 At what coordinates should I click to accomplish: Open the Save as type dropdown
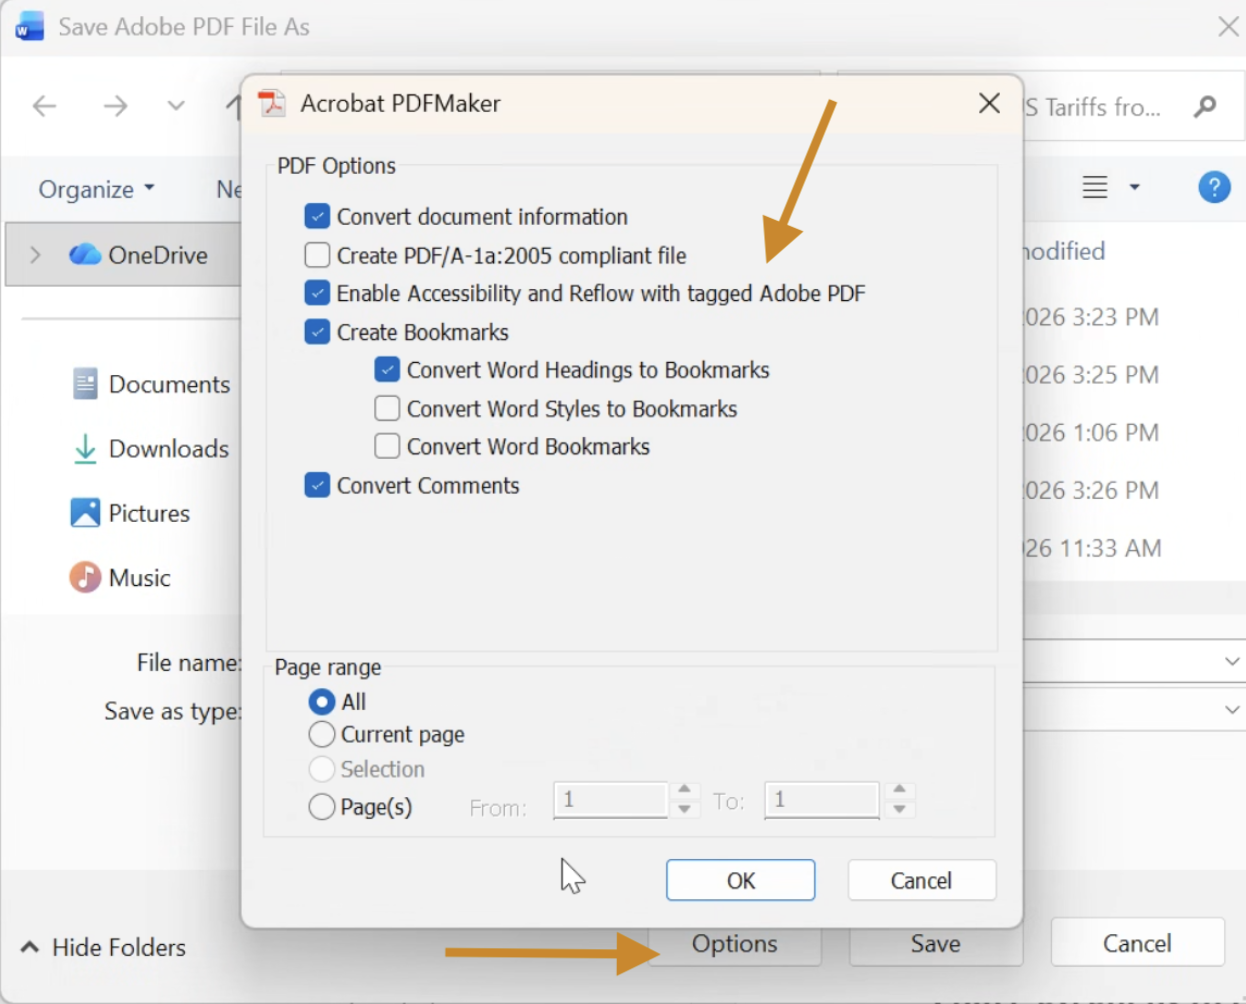click(1232, 710)
